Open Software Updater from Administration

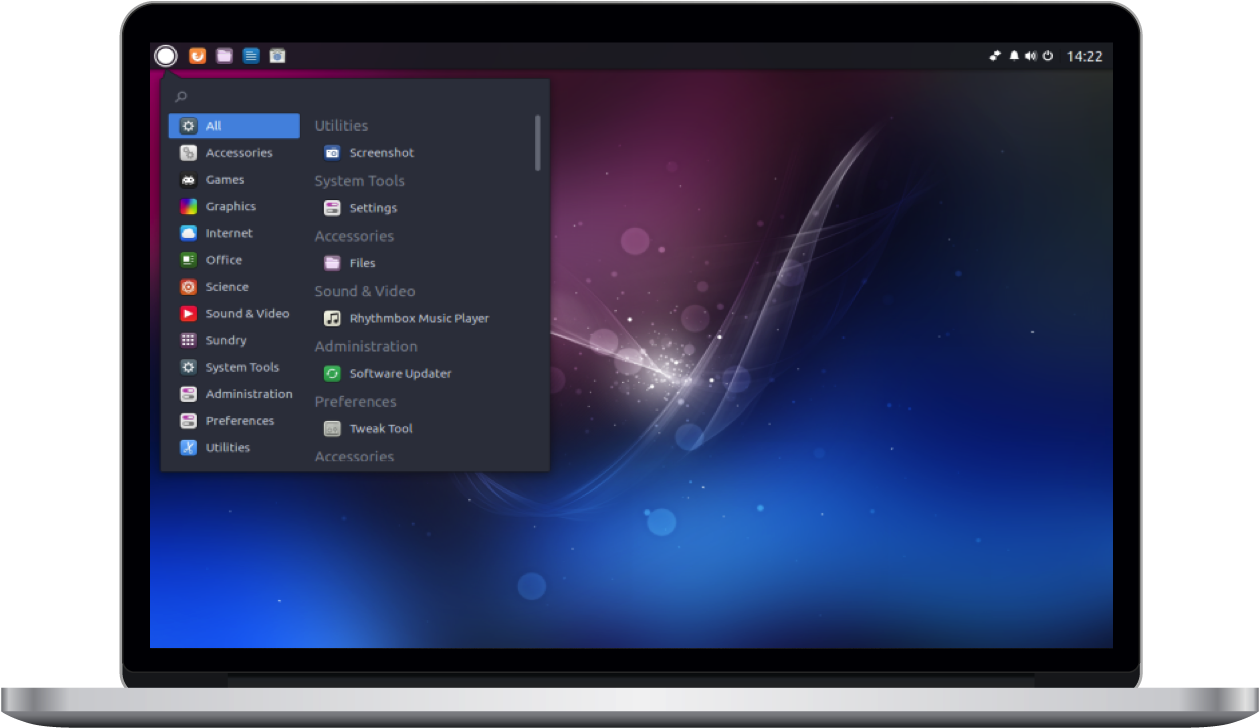(x=400, y=373)
